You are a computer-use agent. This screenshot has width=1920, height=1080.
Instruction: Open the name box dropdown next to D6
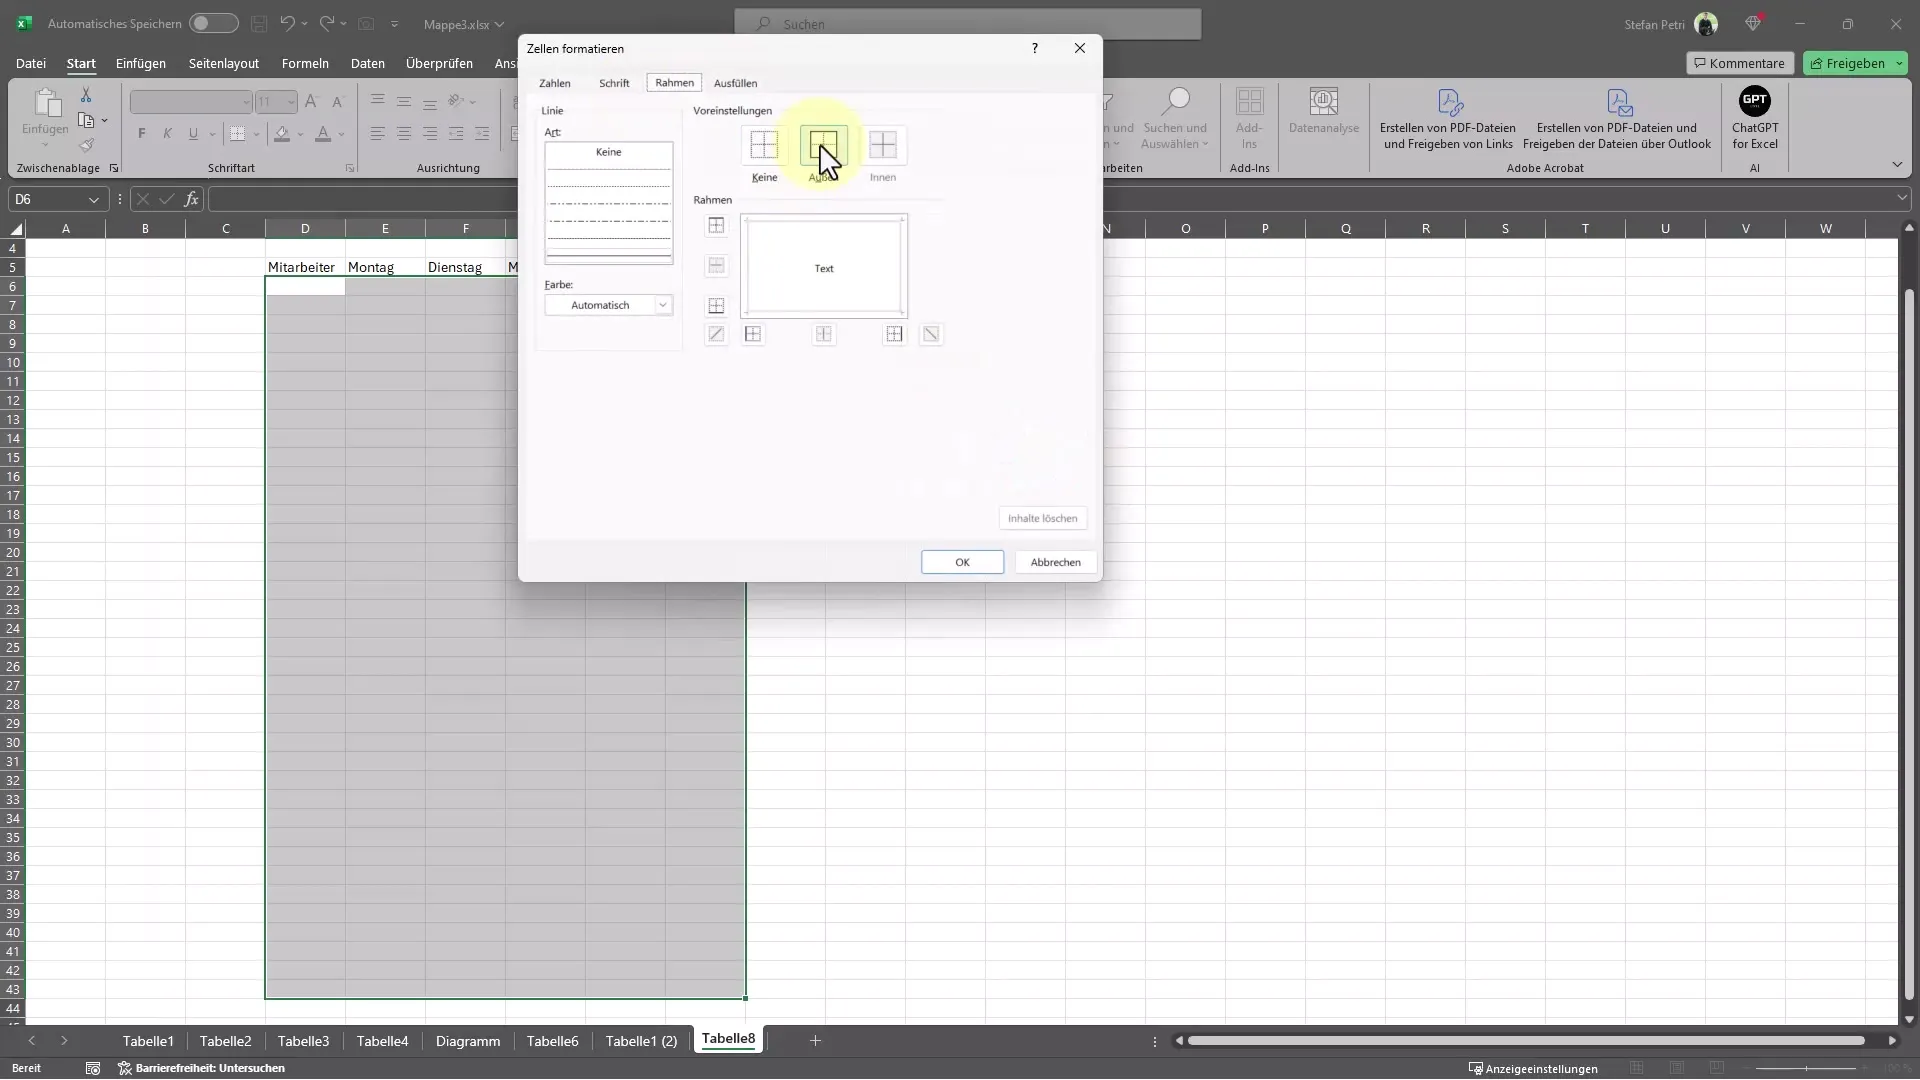pyautogui.click(x=94, y=200)
